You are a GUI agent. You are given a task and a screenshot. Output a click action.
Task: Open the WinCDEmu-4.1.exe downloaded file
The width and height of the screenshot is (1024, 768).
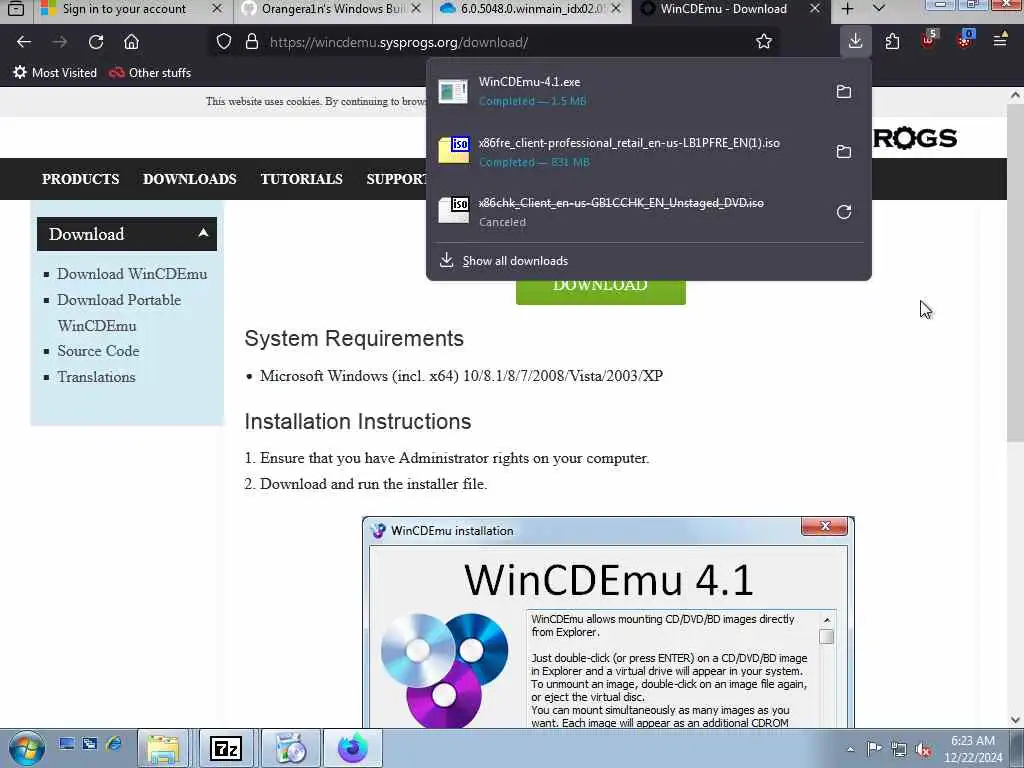[627, 91]
